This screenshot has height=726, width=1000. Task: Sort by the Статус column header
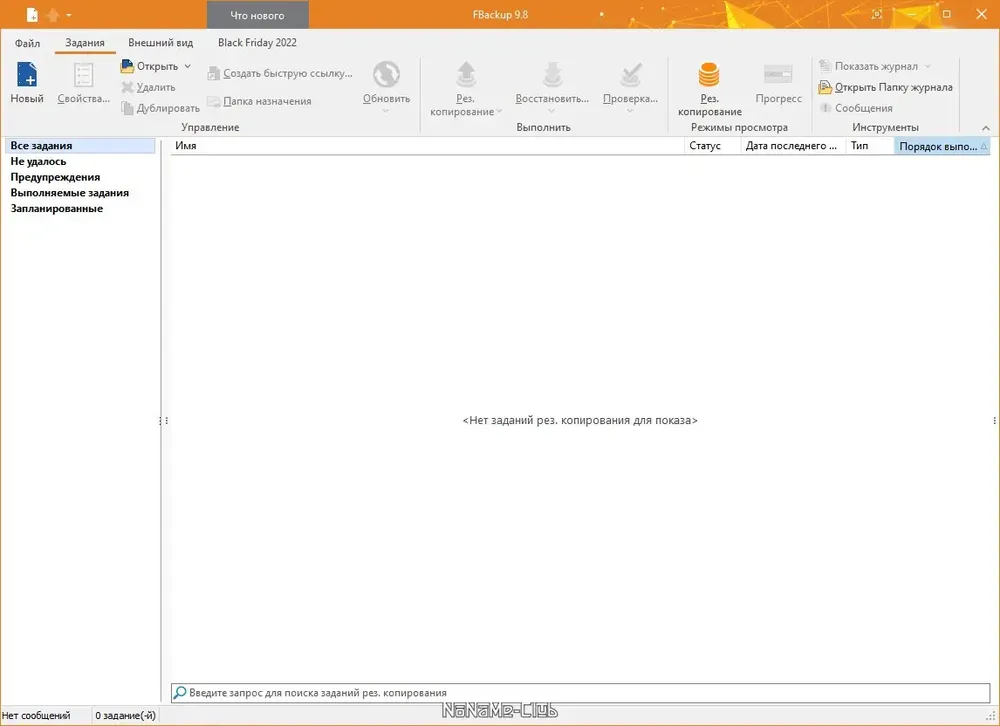click(712, 146)
